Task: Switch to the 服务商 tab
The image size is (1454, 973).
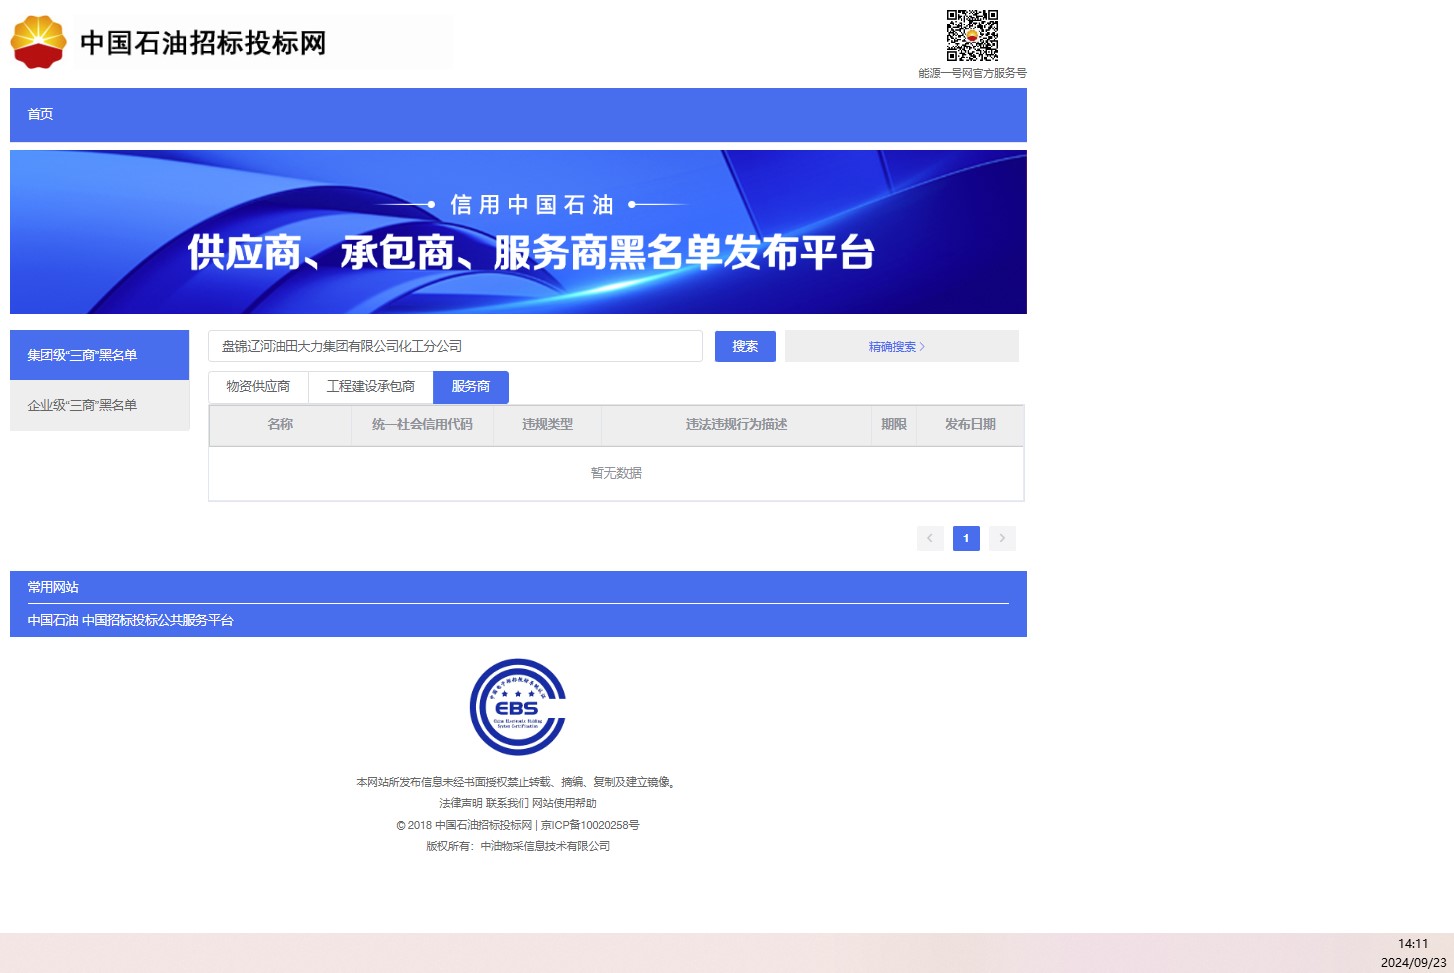Action: click(x=471, y=387)
